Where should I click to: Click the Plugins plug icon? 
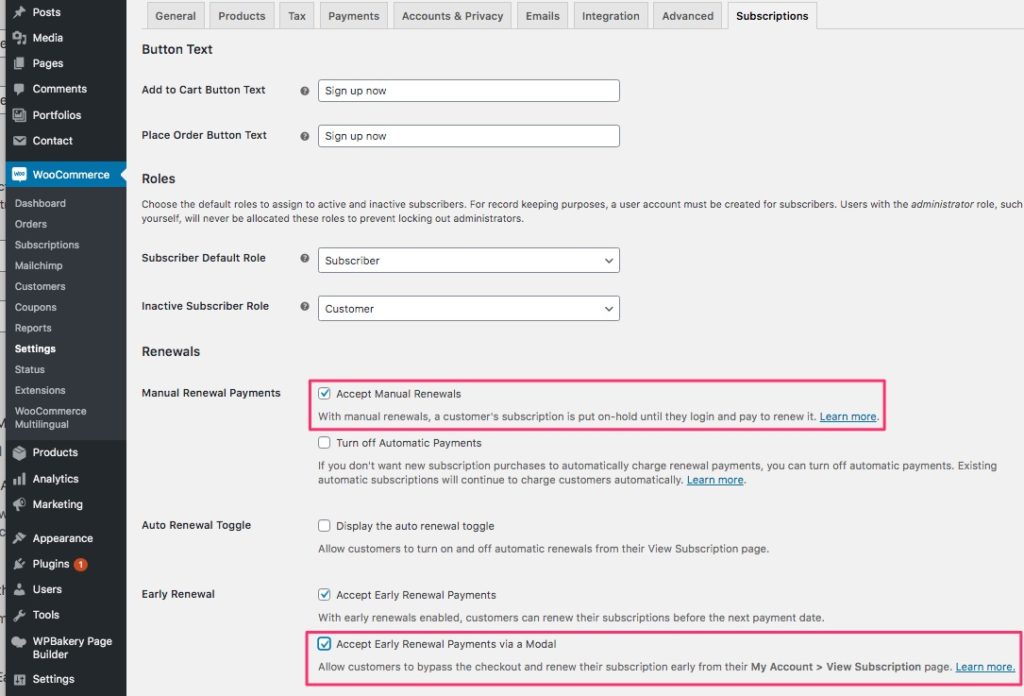(x=20, y=563)
